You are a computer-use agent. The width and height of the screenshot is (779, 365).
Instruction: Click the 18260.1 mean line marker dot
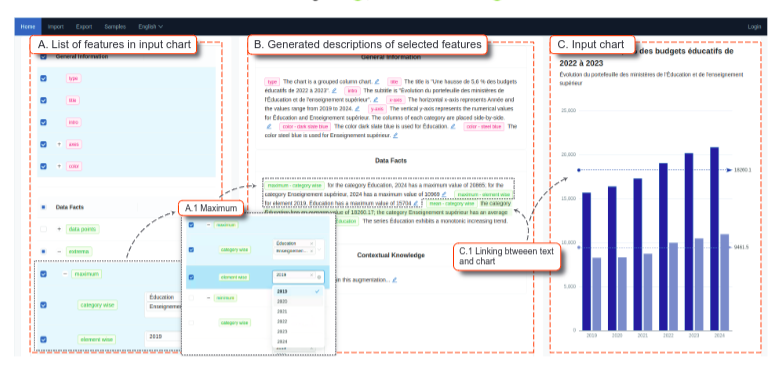point(579,170)
